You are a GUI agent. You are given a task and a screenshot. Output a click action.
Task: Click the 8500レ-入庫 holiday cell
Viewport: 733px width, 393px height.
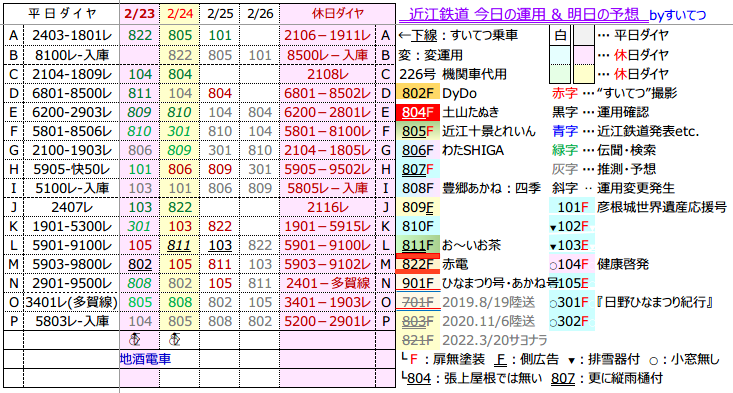tap(328, 55)
